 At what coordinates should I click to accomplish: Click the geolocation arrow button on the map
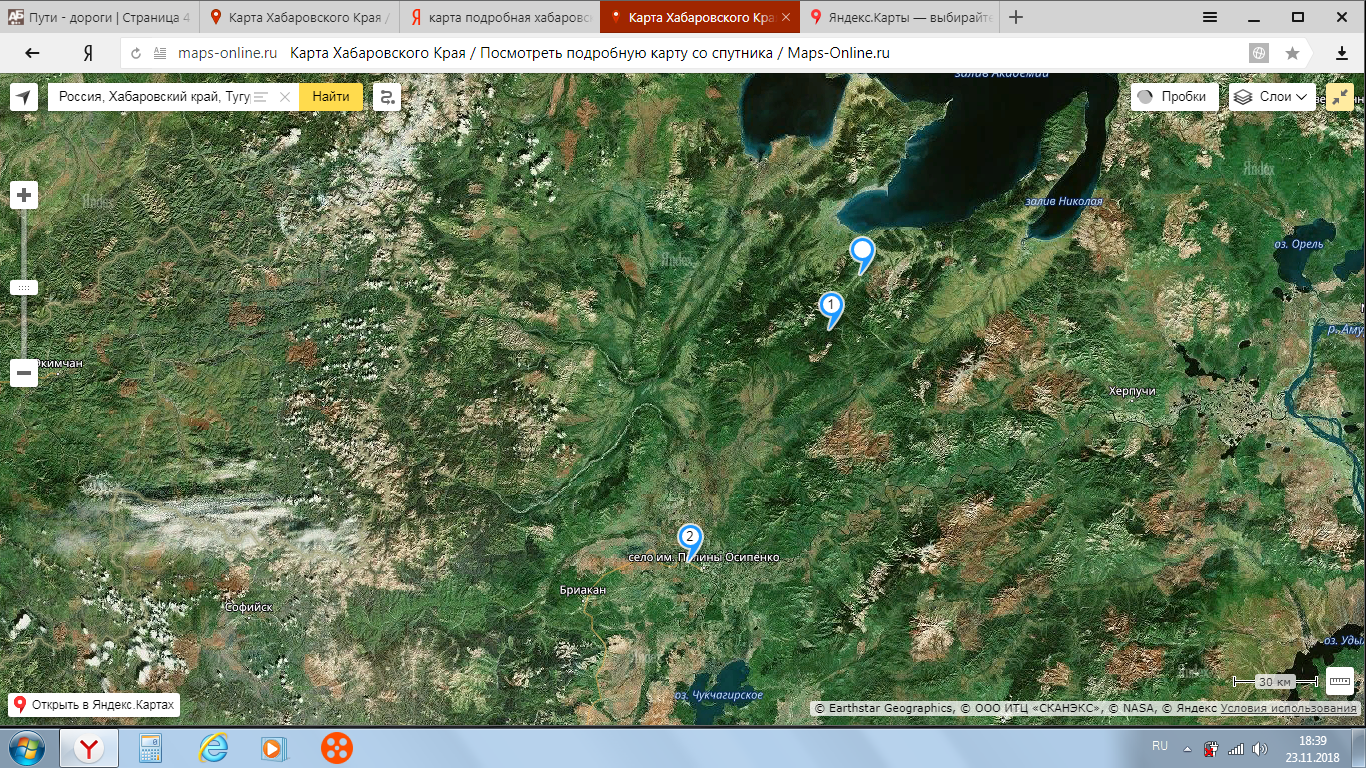24,97
